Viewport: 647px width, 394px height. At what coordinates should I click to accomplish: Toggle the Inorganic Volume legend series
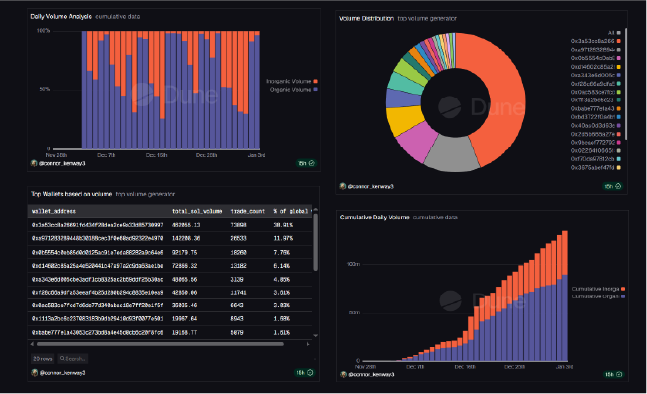click(291, 81)
